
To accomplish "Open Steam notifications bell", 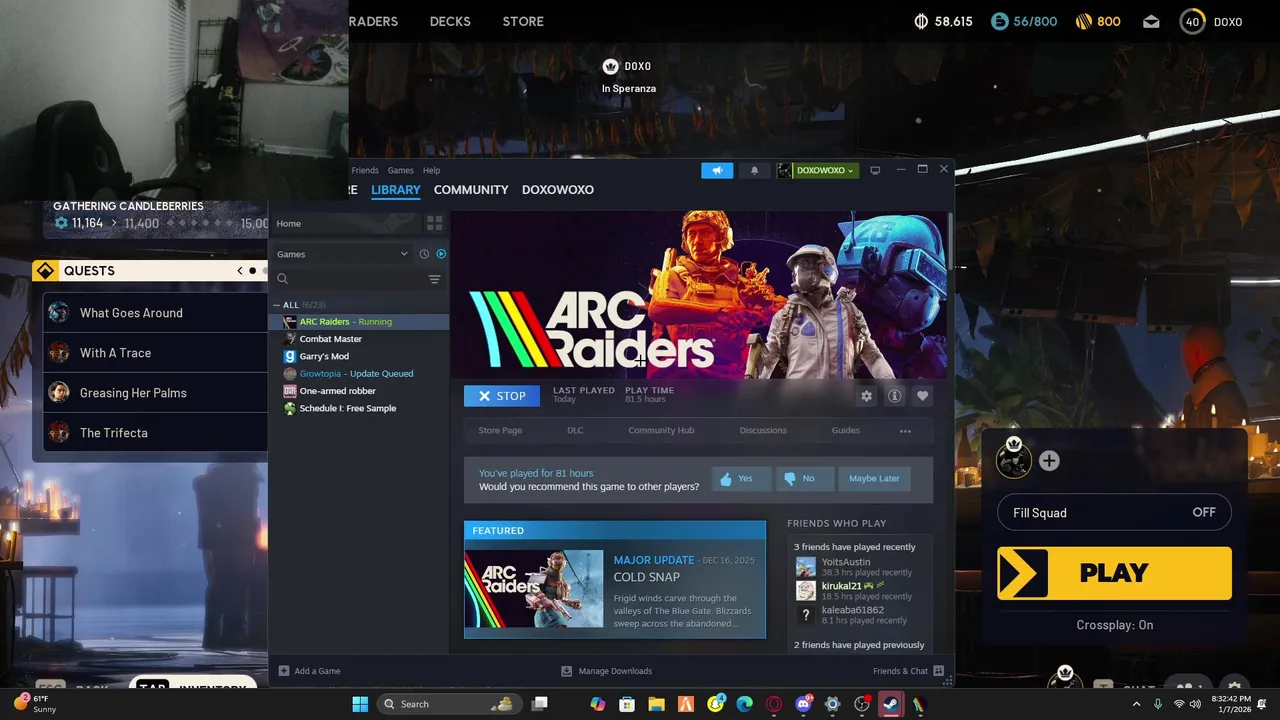I will tap(754, 170).
